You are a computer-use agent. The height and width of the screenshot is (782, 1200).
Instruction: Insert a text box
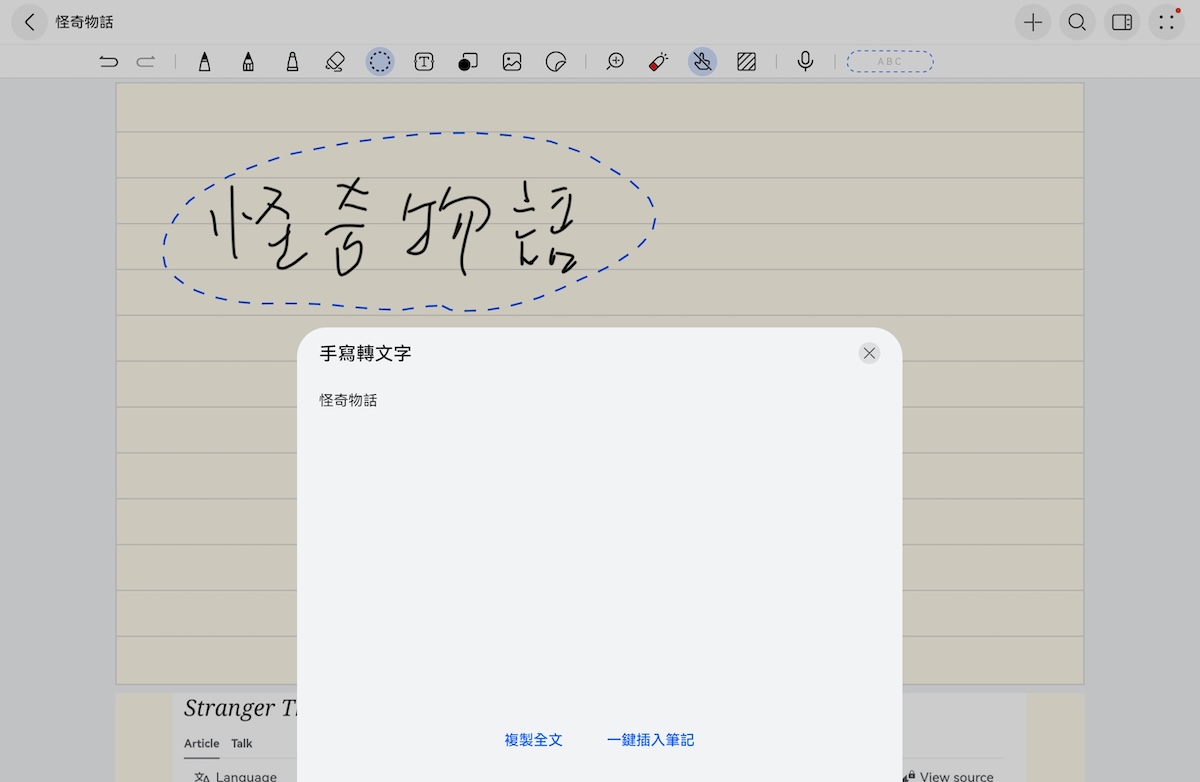point(424,62)
